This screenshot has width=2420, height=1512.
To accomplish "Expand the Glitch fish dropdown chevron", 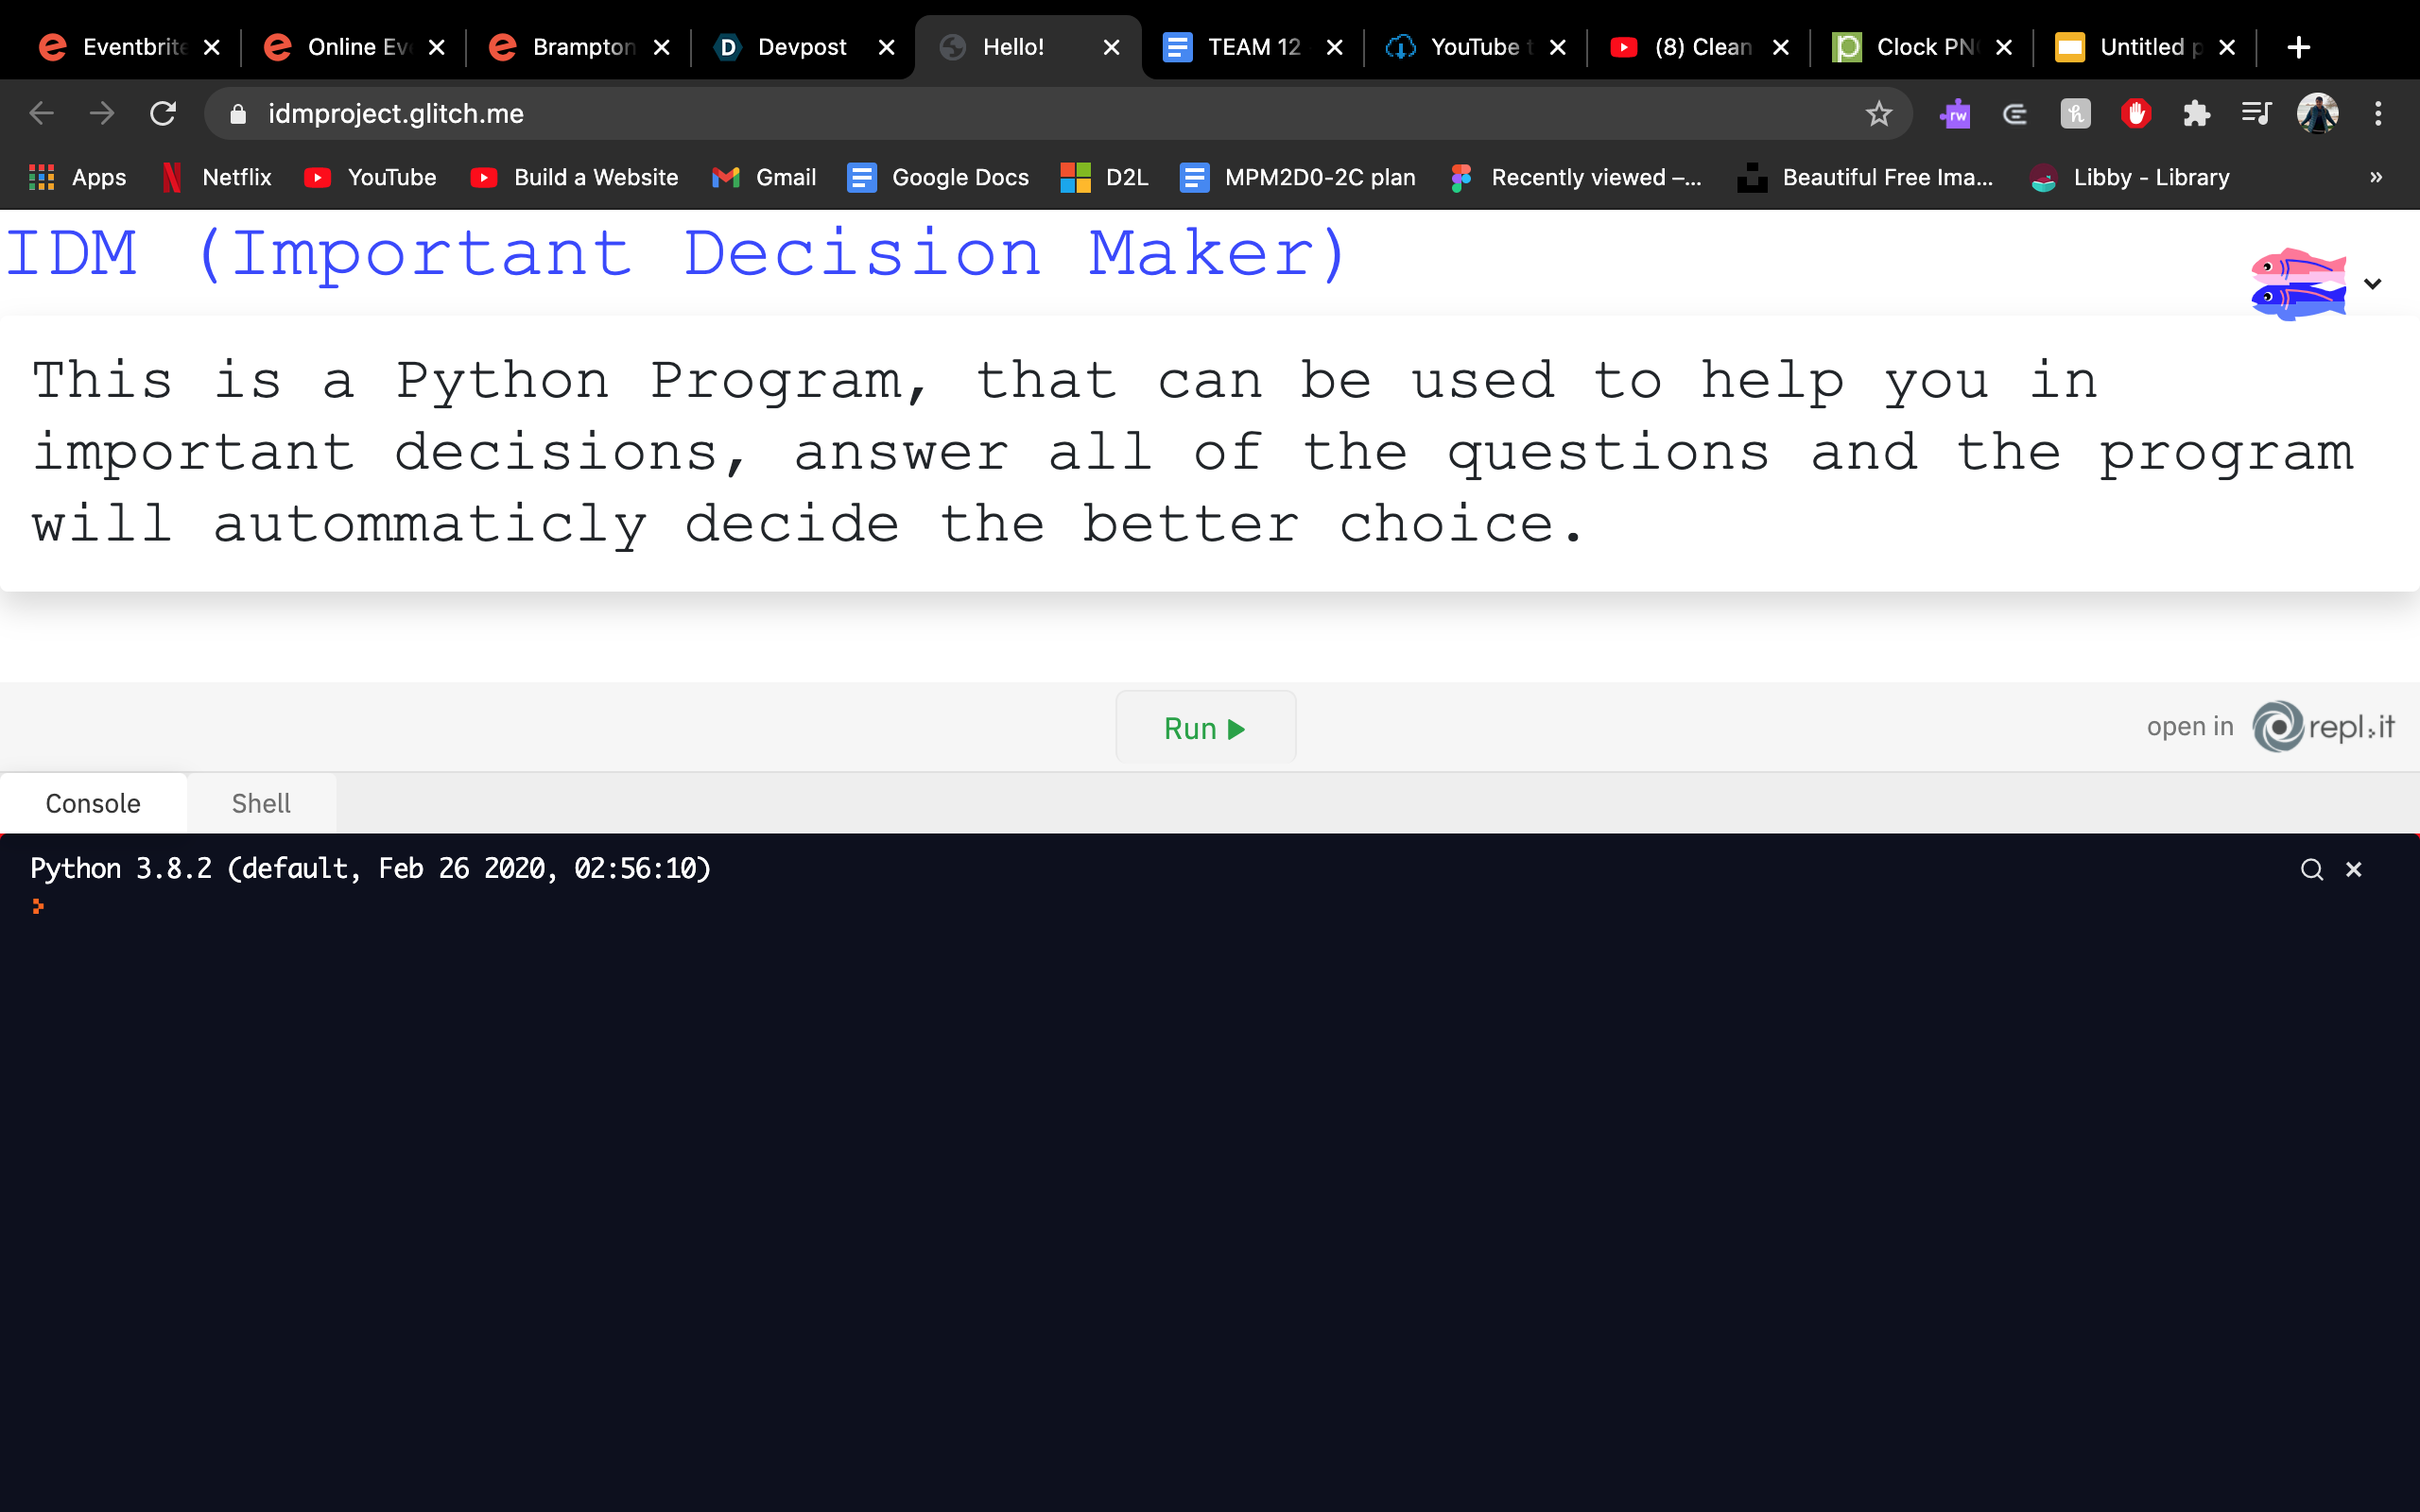I will 2373,284.
